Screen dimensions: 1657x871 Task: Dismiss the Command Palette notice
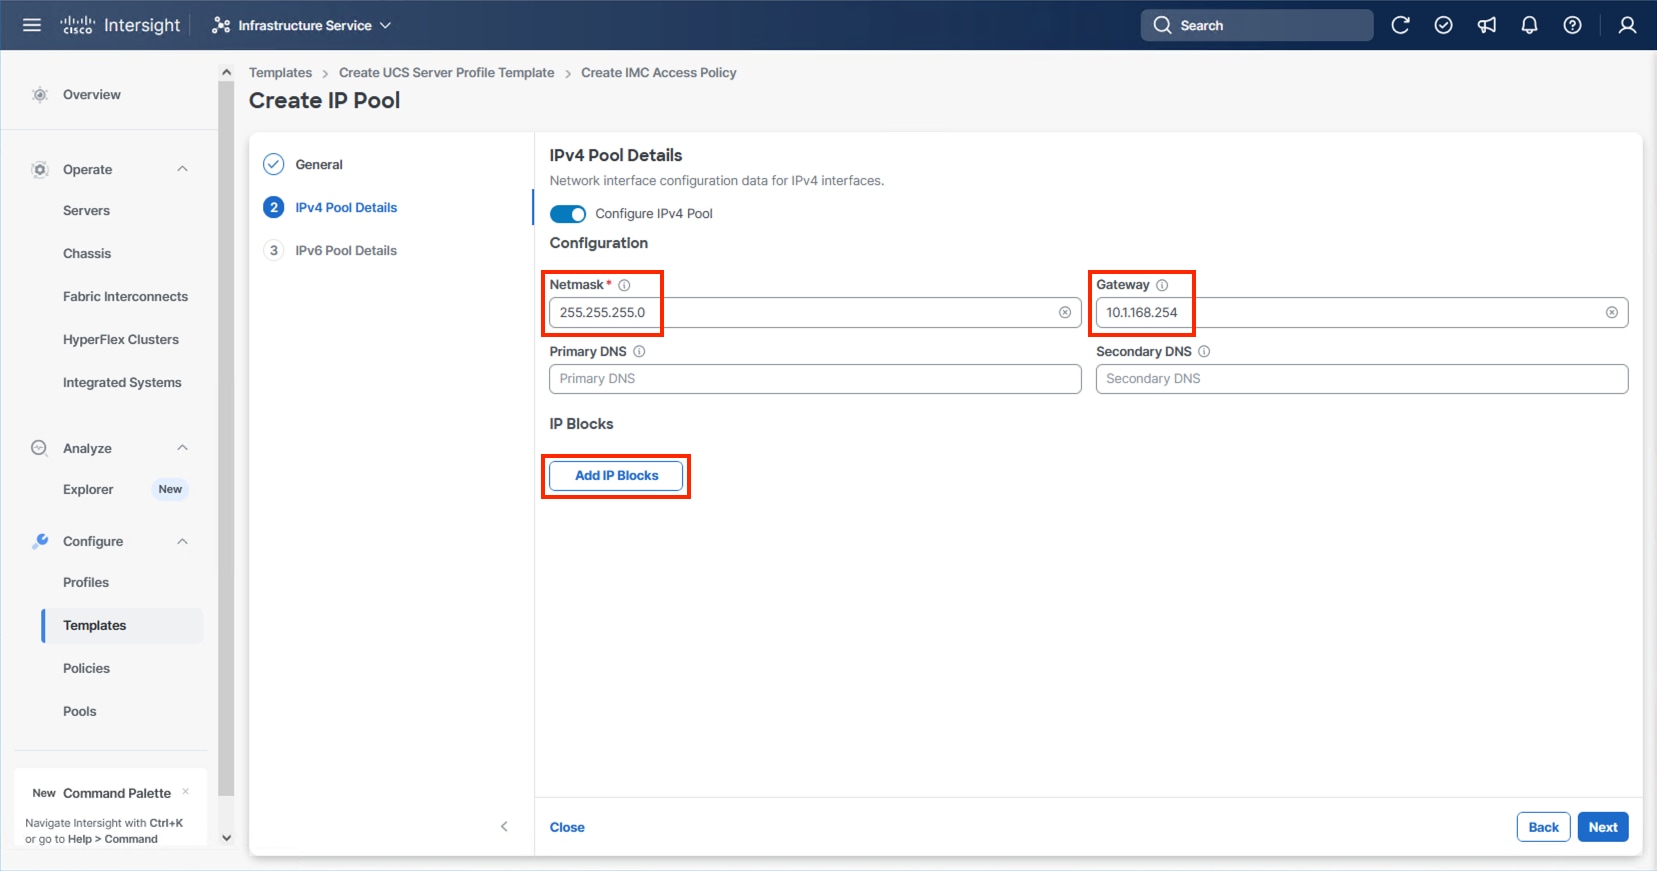click(x=186, y=792)
